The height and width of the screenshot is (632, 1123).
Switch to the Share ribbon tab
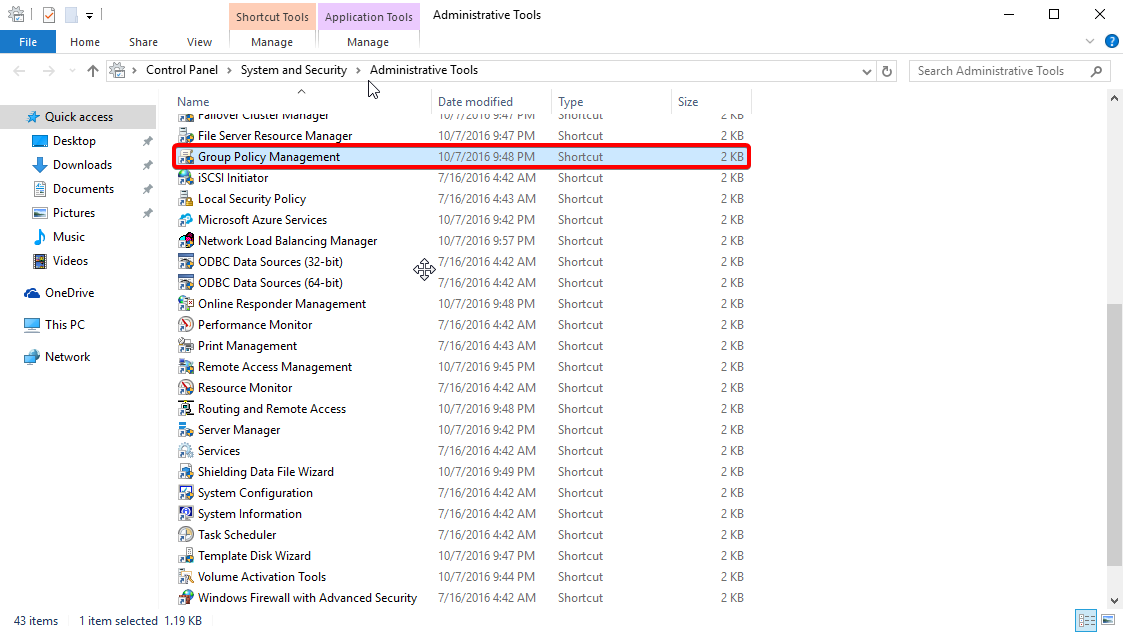pos(143,42)
